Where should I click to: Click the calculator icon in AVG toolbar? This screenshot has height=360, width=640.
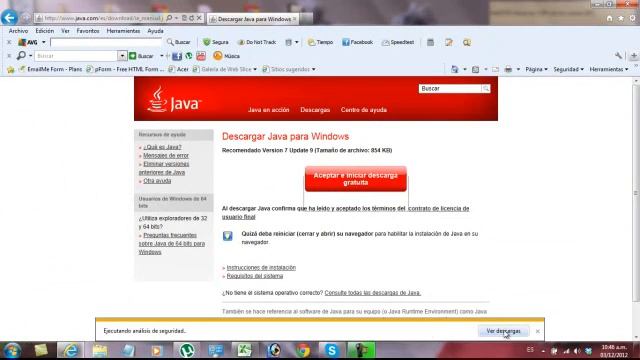point(430,42)
